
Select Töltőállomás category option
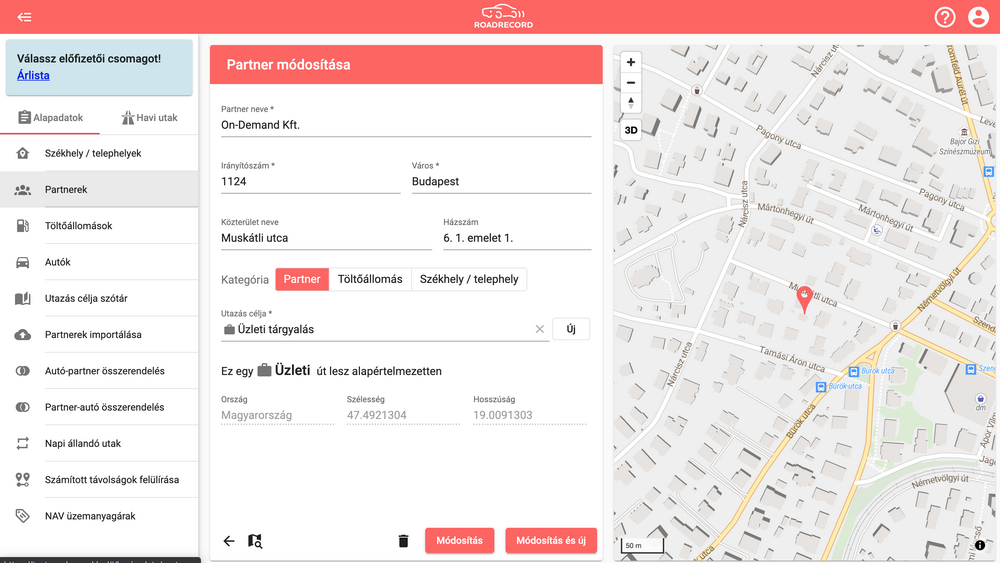click(370, 279)
